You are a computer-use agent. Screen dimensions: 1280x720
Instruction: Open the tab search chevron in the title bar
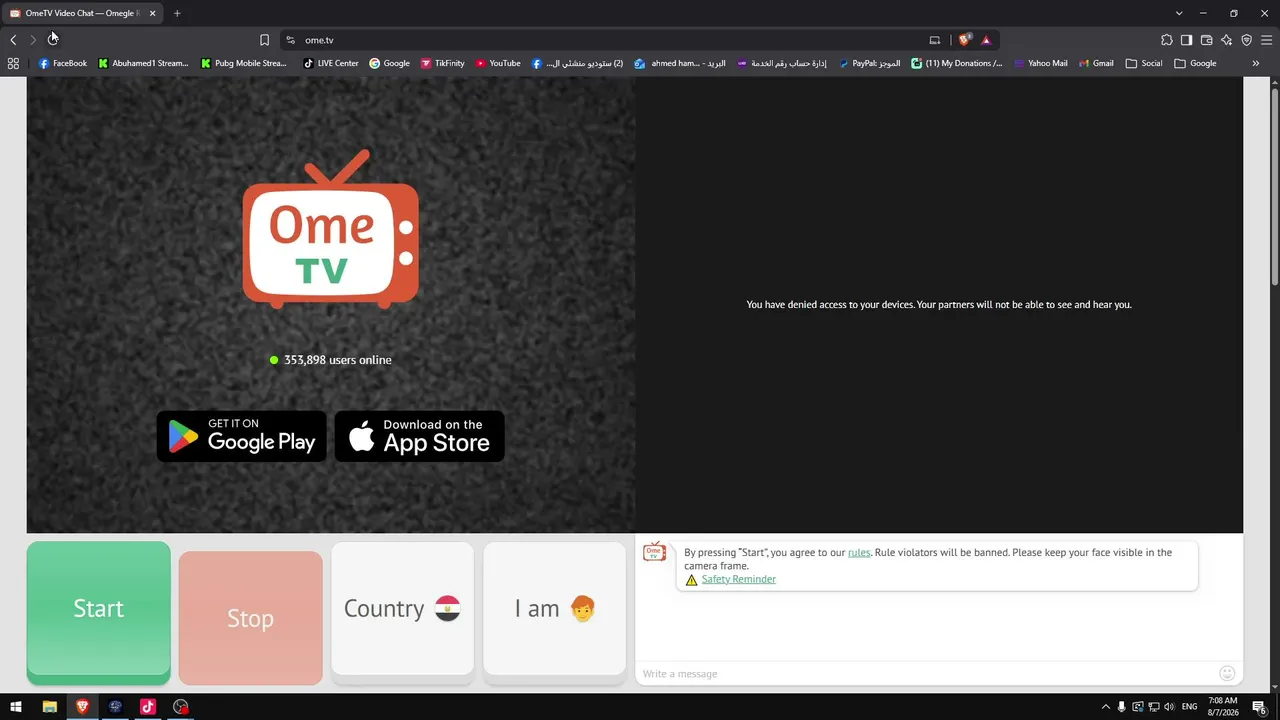point(1179,13)
